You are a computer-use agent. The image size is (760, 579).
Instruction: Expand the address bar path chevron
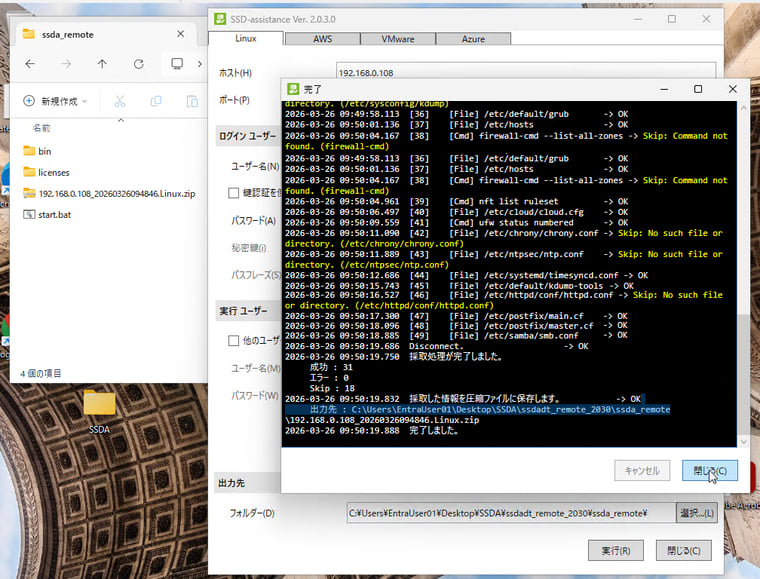(x=200, y=64)
